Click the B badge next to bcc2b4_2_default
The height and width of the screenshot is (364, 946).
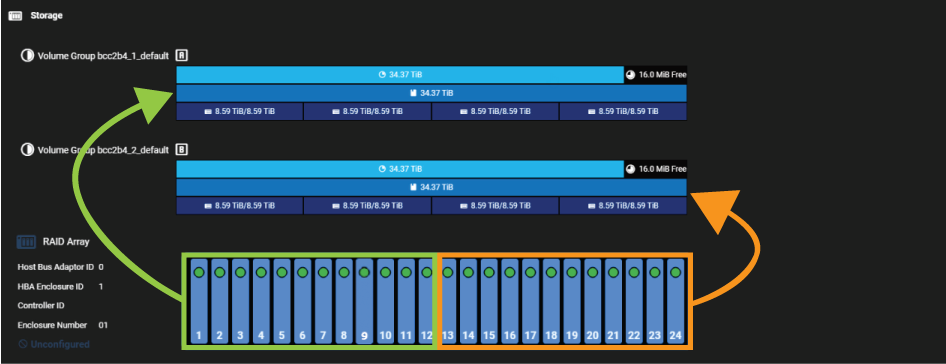(x=182, y=150)
